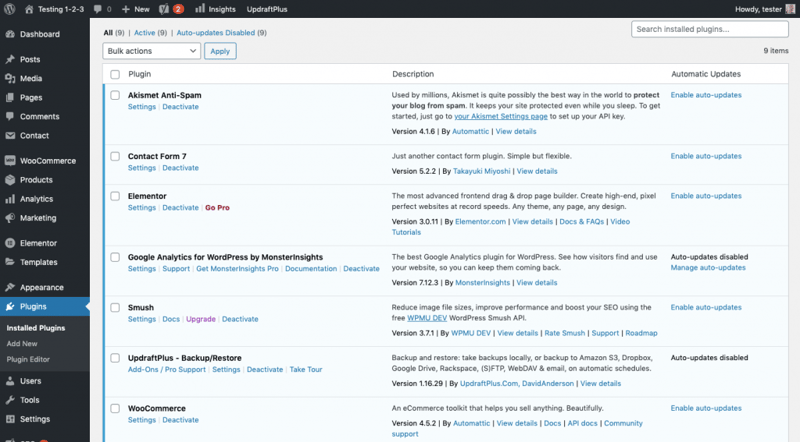800x442 pixels.
Task: Click the Smush Upgrade link
Action: (201, 319)
